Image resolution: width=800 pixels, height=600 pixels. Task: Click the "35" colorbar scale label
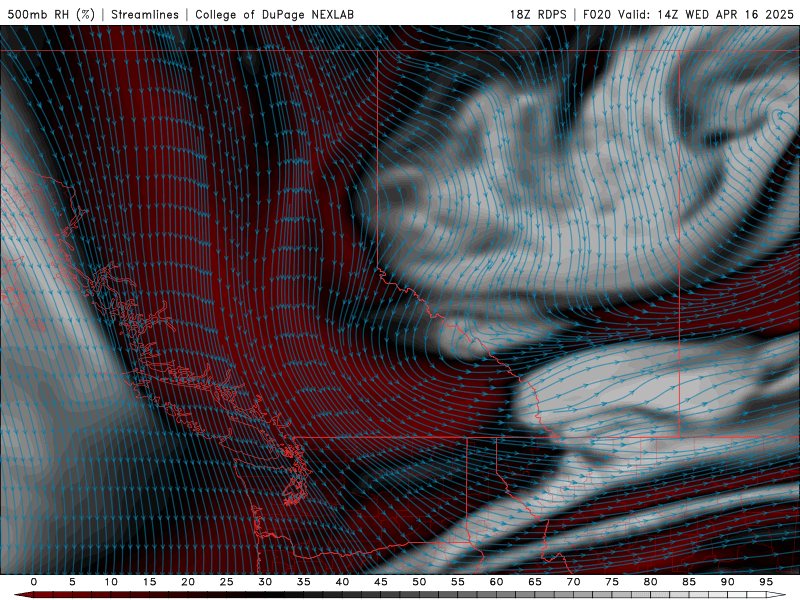tap(304, 582)
